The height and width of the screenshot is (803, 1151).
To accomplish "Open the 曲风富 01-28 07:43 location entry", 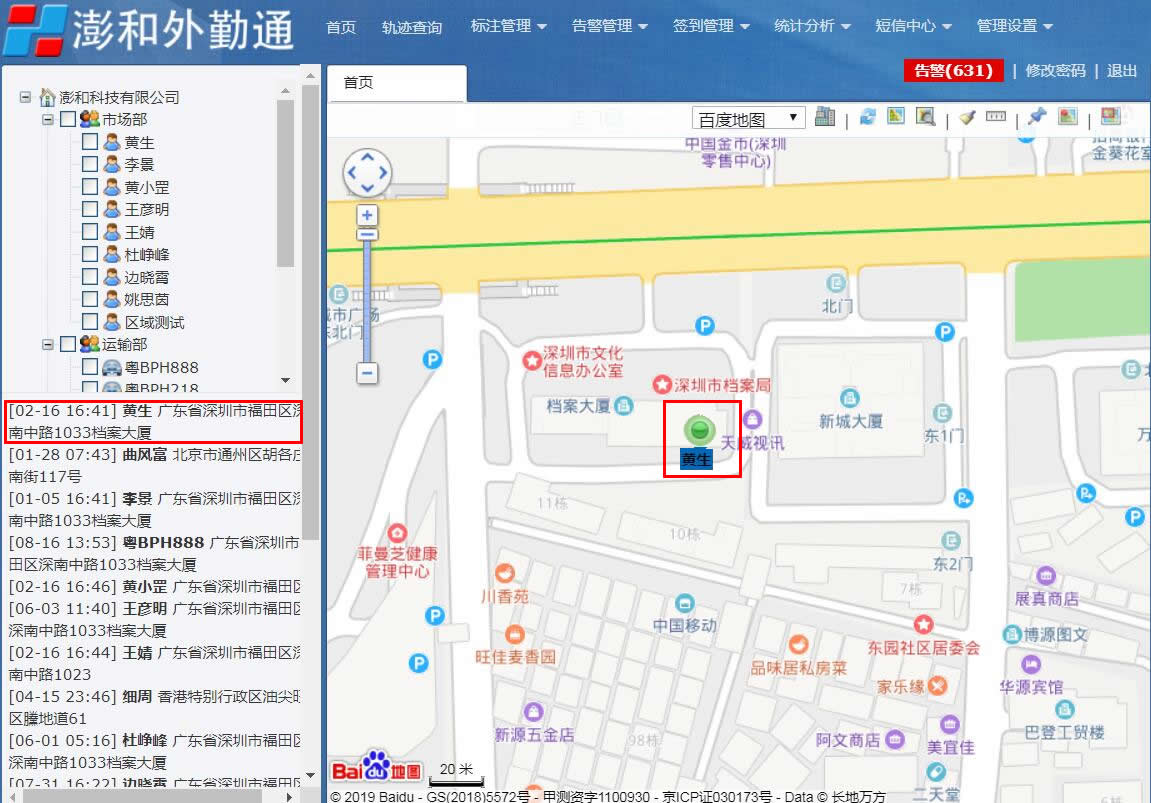I will [155, 465].
